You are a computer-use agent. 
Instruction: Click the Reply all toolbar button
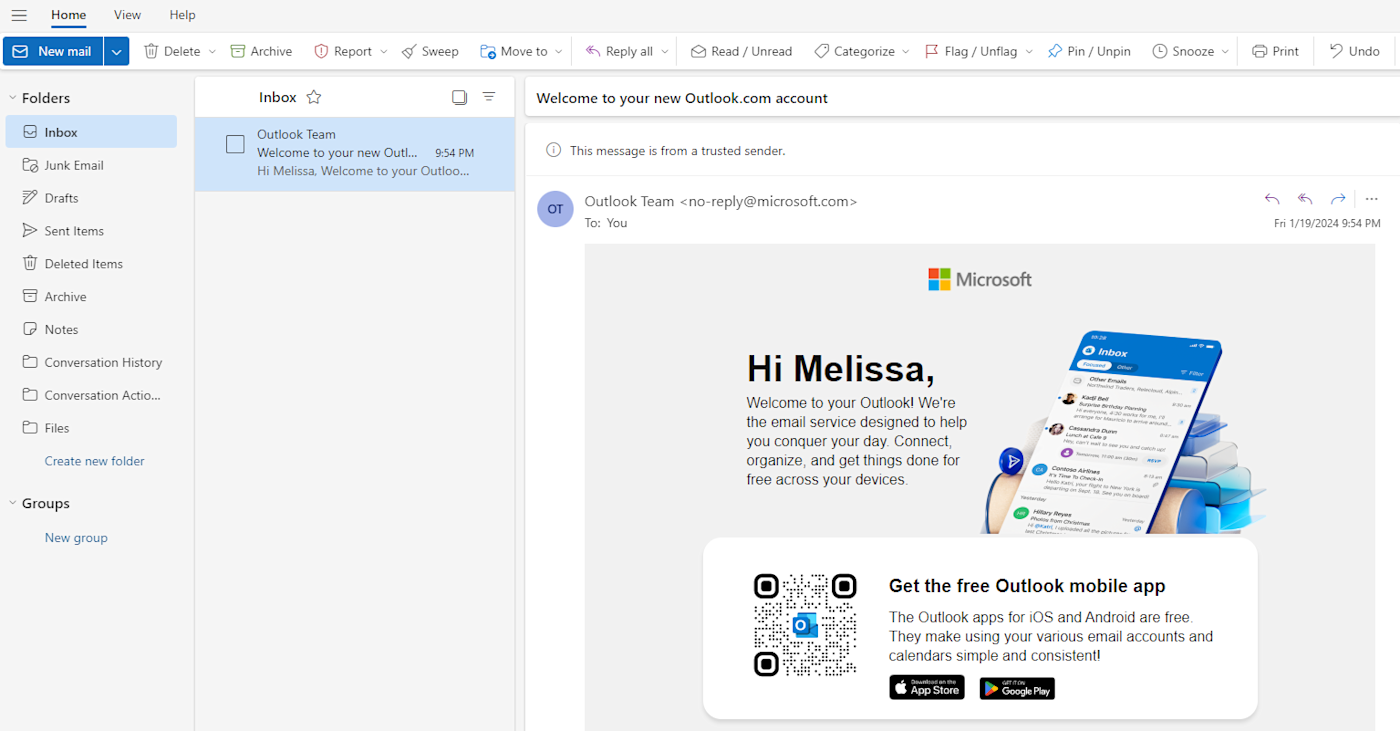click(619, 51)
